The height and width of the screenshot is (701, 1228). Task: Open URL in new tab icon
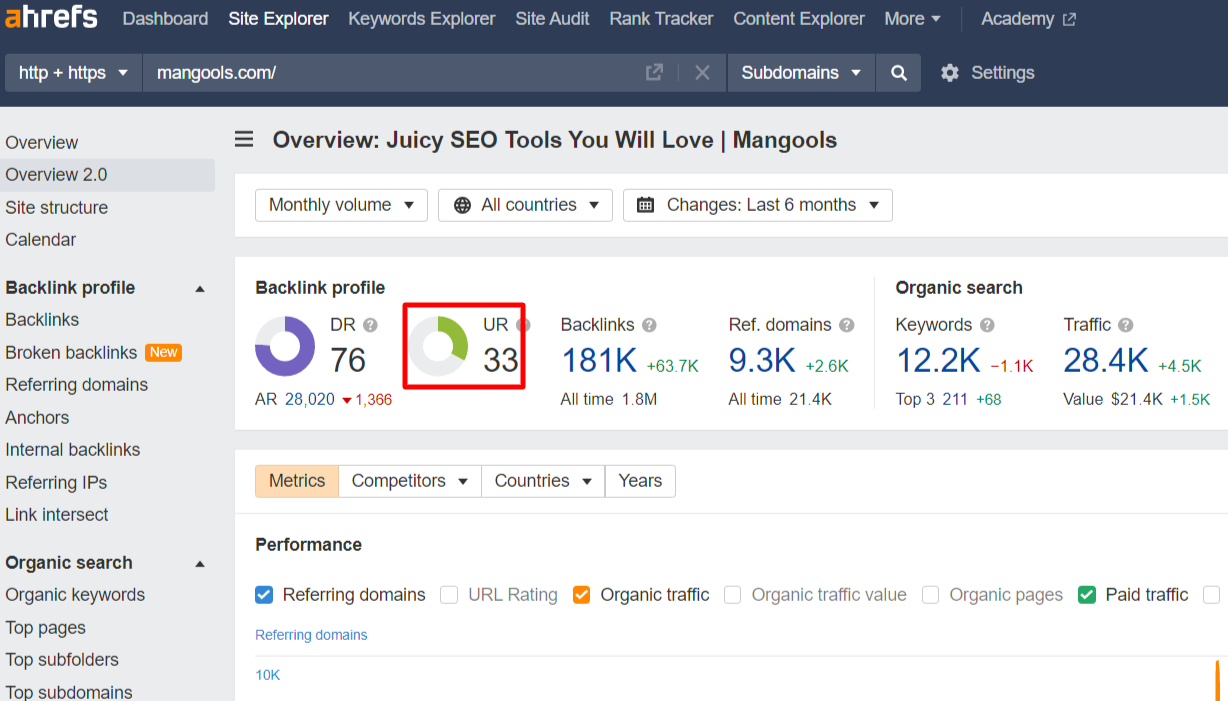point(654,72)
